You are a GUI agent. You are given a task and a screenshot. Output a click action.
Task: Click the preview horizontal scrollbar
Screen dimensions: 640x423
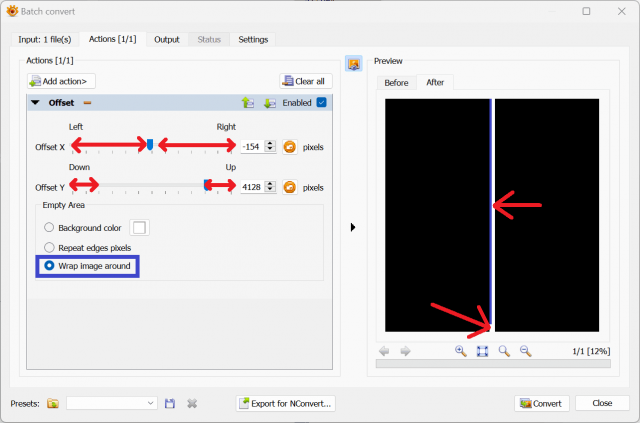[493, 363]
